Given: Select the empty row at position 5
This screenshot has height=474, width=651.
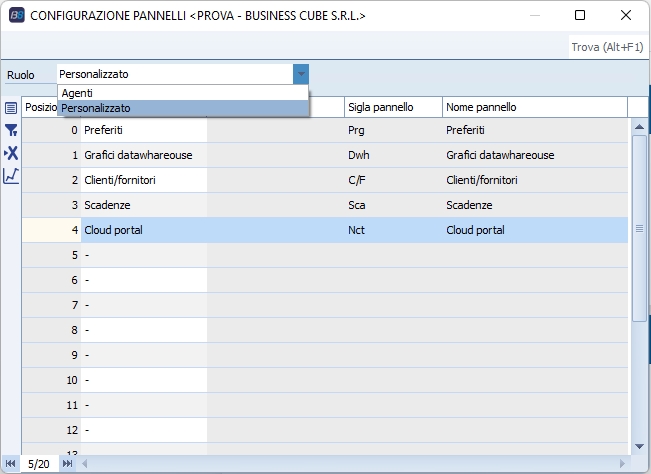Looking at the screenshot, I should pyautogui.click(x=325, y=255).
